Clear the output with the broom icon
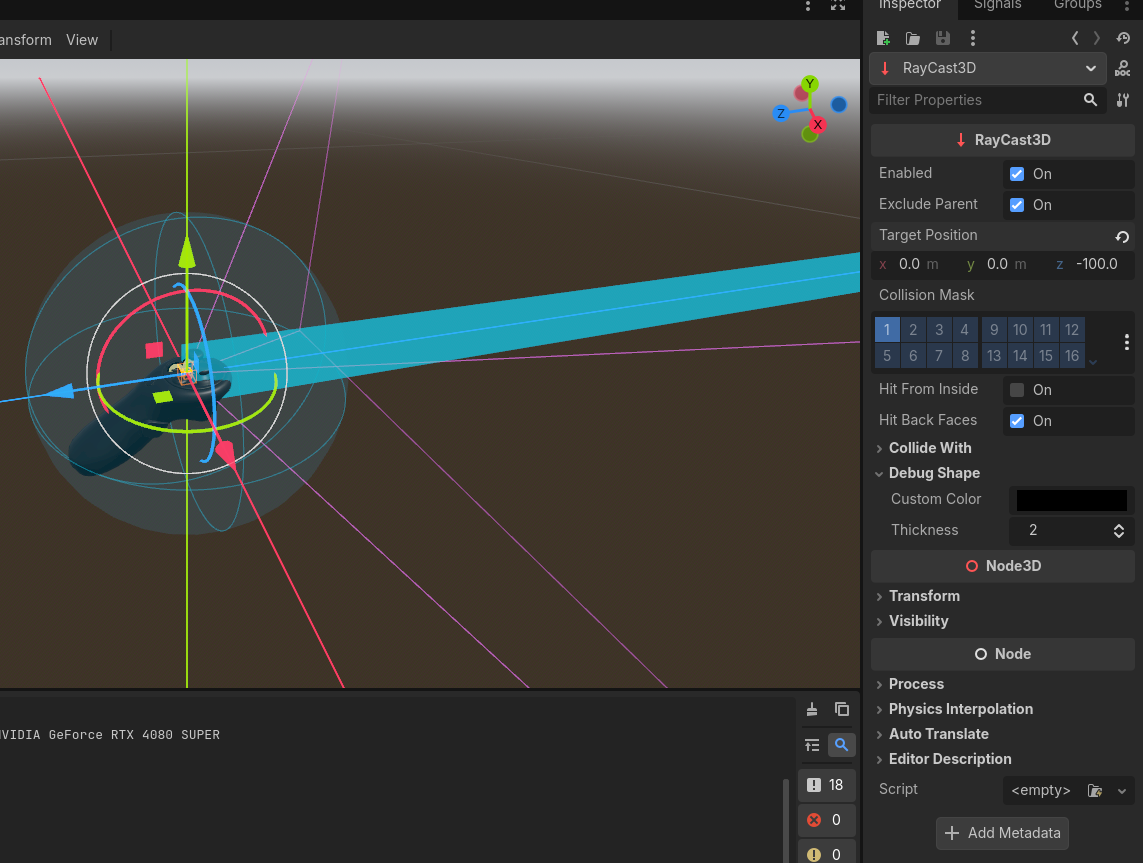This screenshot has width=1143, height=863. click(x=812, y=709)
